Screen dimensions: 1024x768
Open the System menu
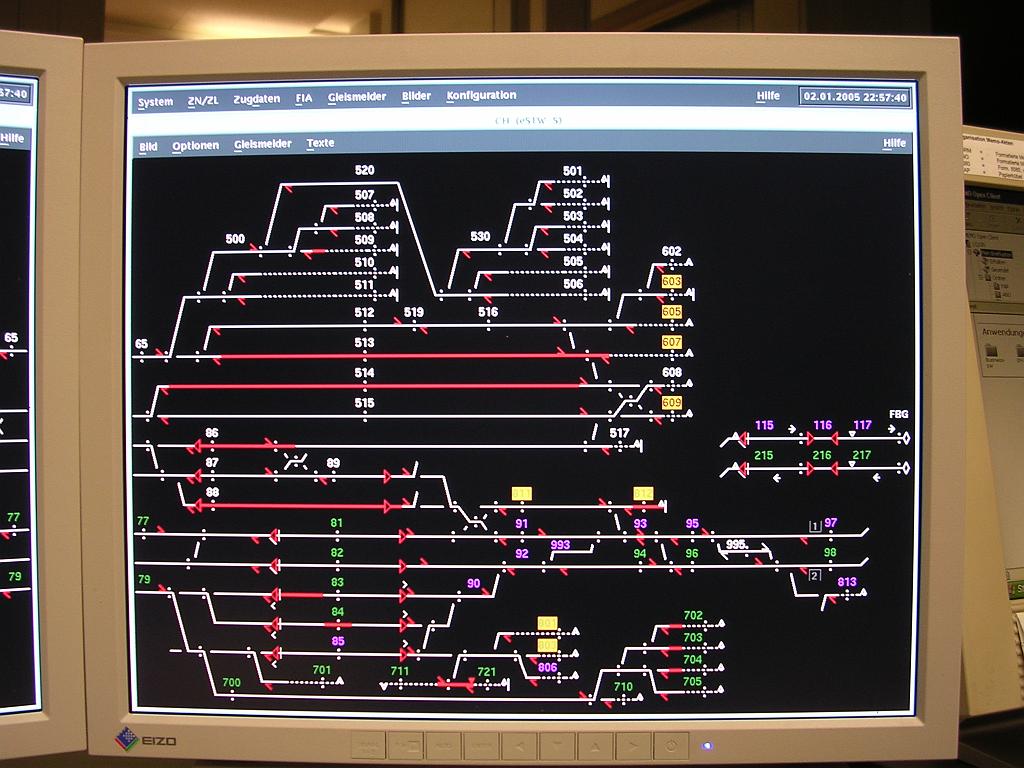click(x=155, y=101)
